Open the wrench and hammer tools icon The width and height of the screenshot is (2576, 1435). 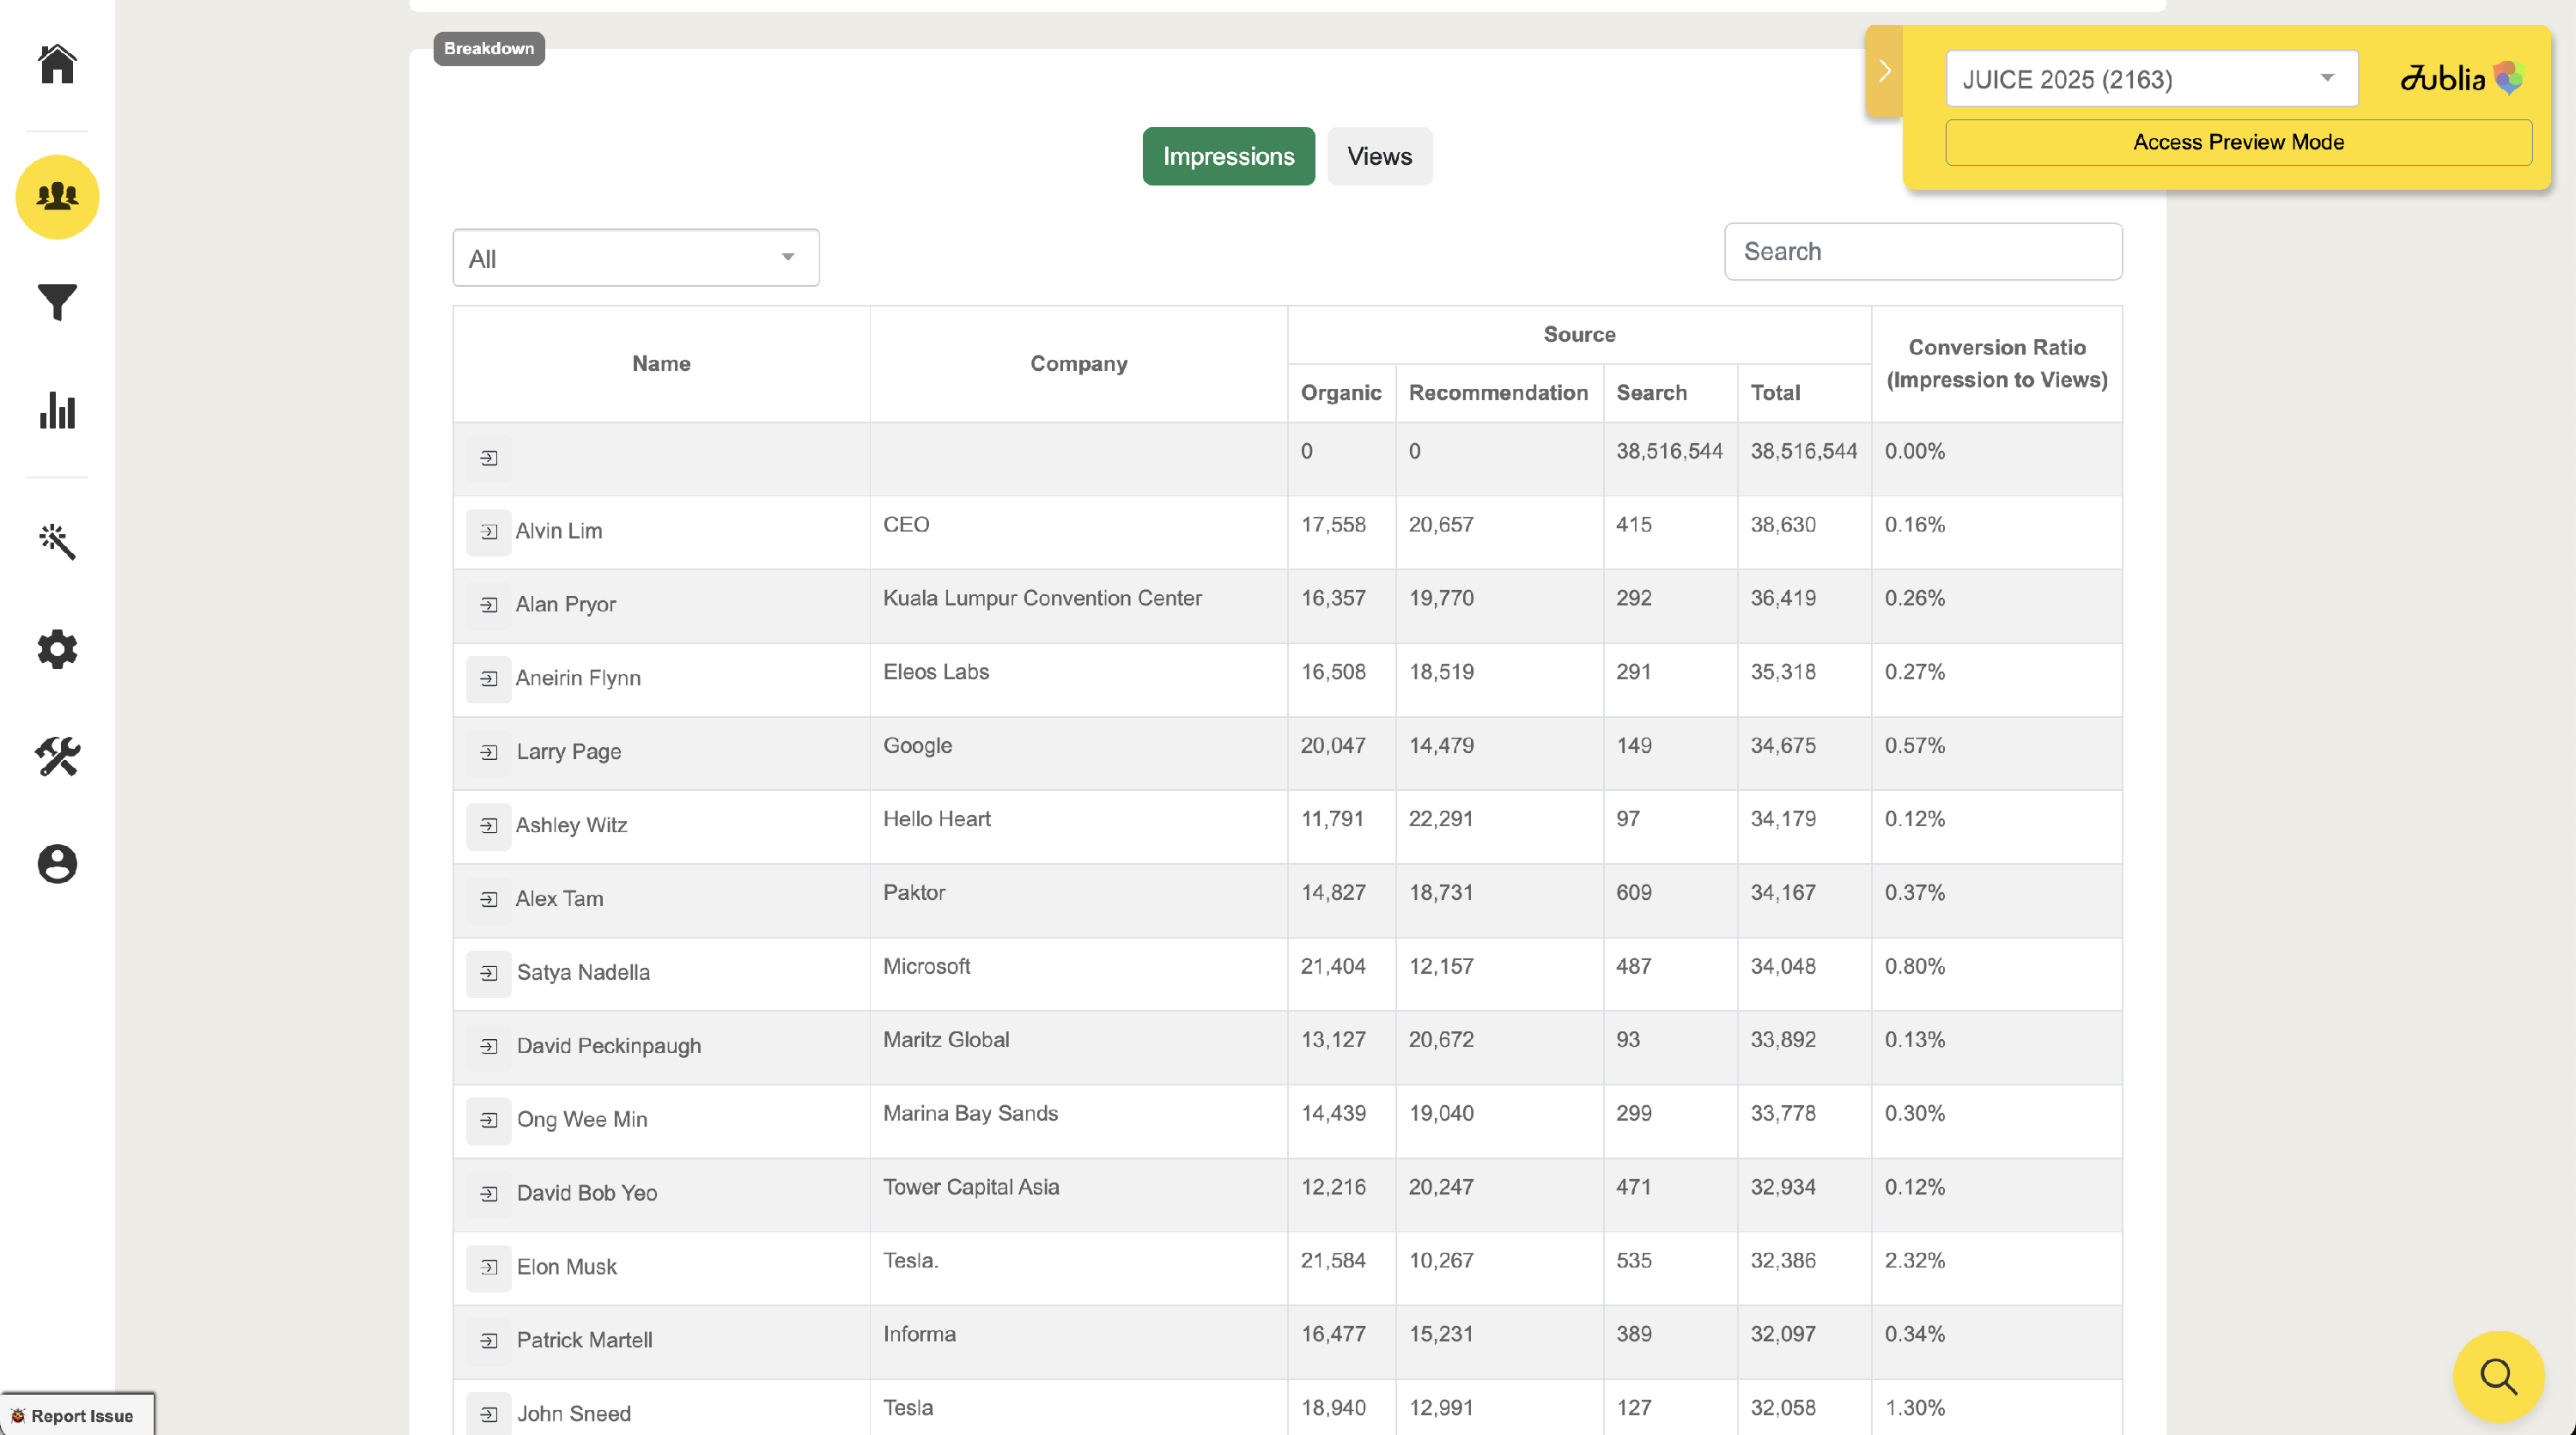click(57, 756)
